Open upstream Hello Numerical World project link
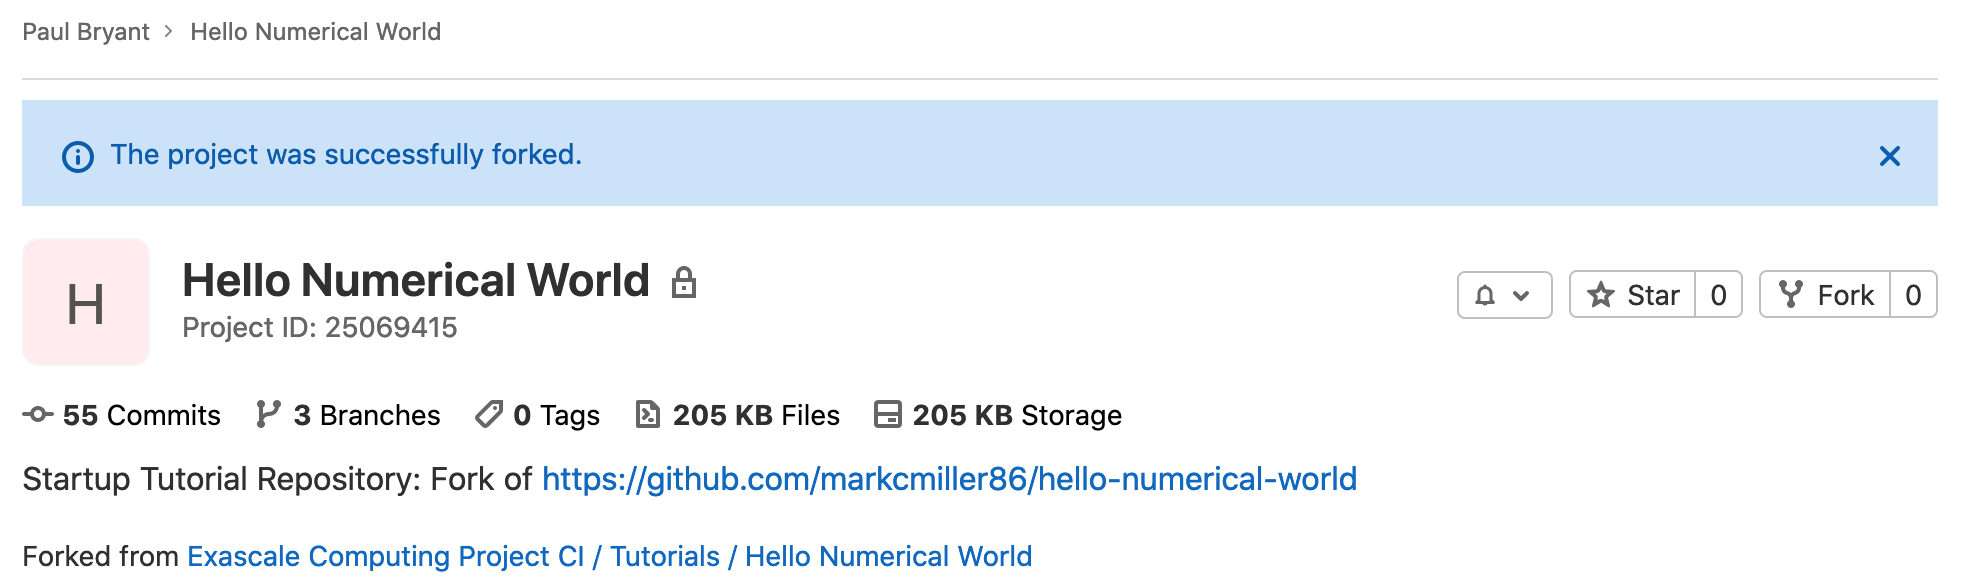Image resolution: width=1964 pixels, height=584 pixels. click(x=888, y=556)
